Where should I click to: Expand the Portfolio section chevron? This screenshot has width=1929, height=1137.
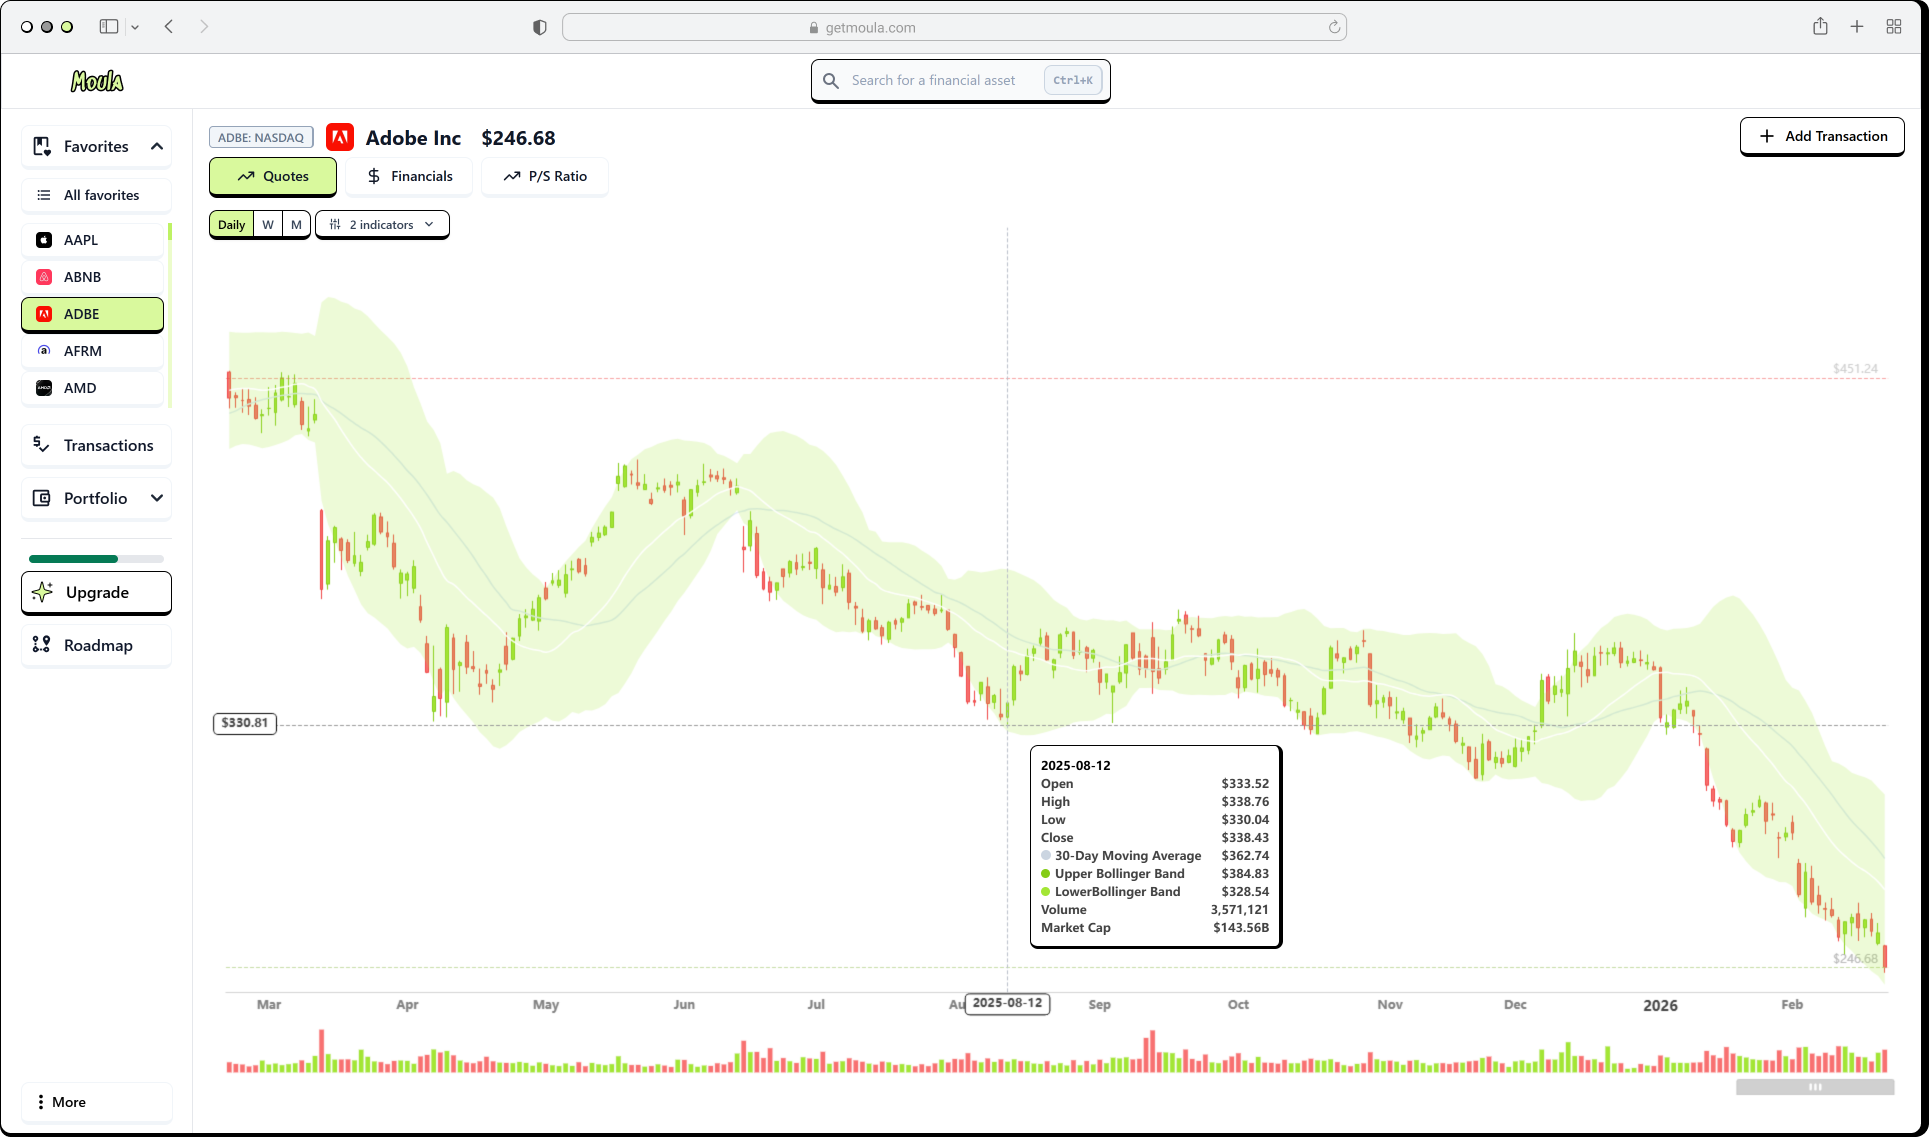click(x=157, y=498)
